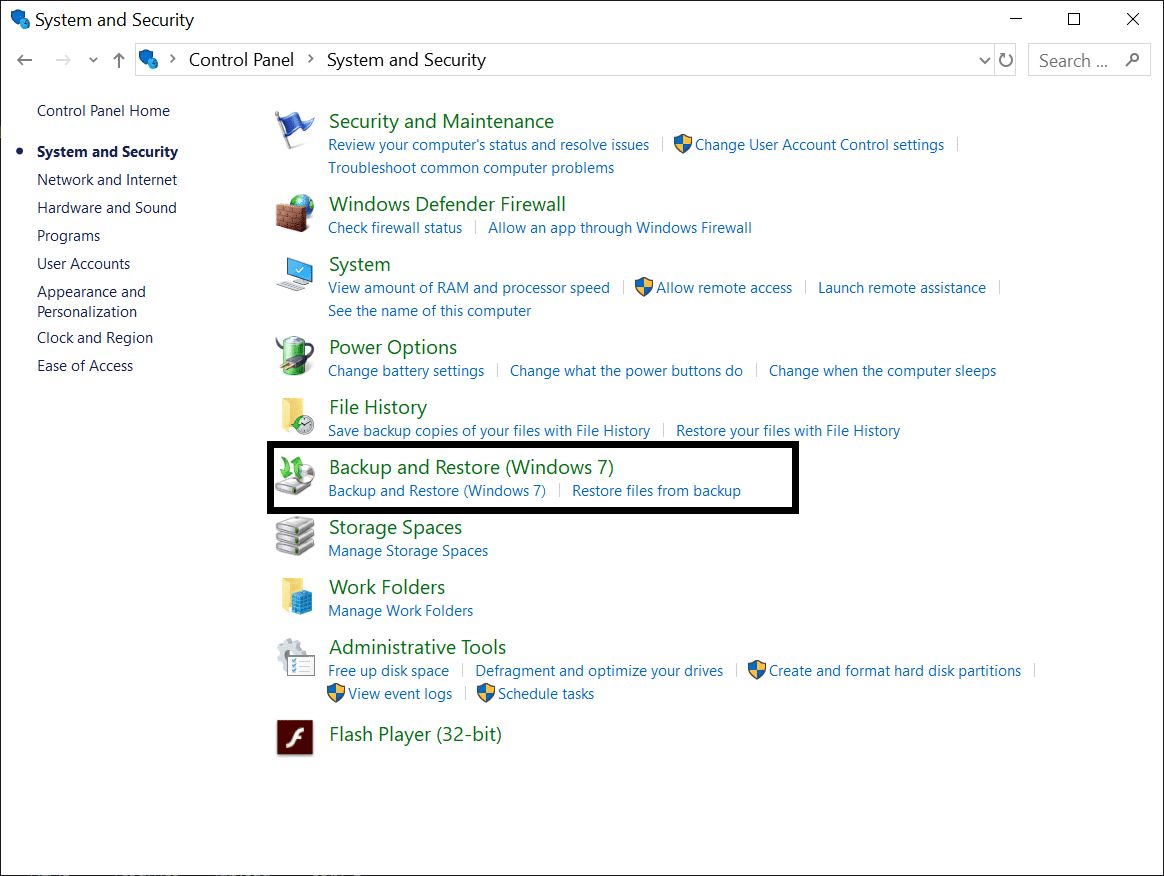Click the Backup and Restore drive icon

(296, 477)
